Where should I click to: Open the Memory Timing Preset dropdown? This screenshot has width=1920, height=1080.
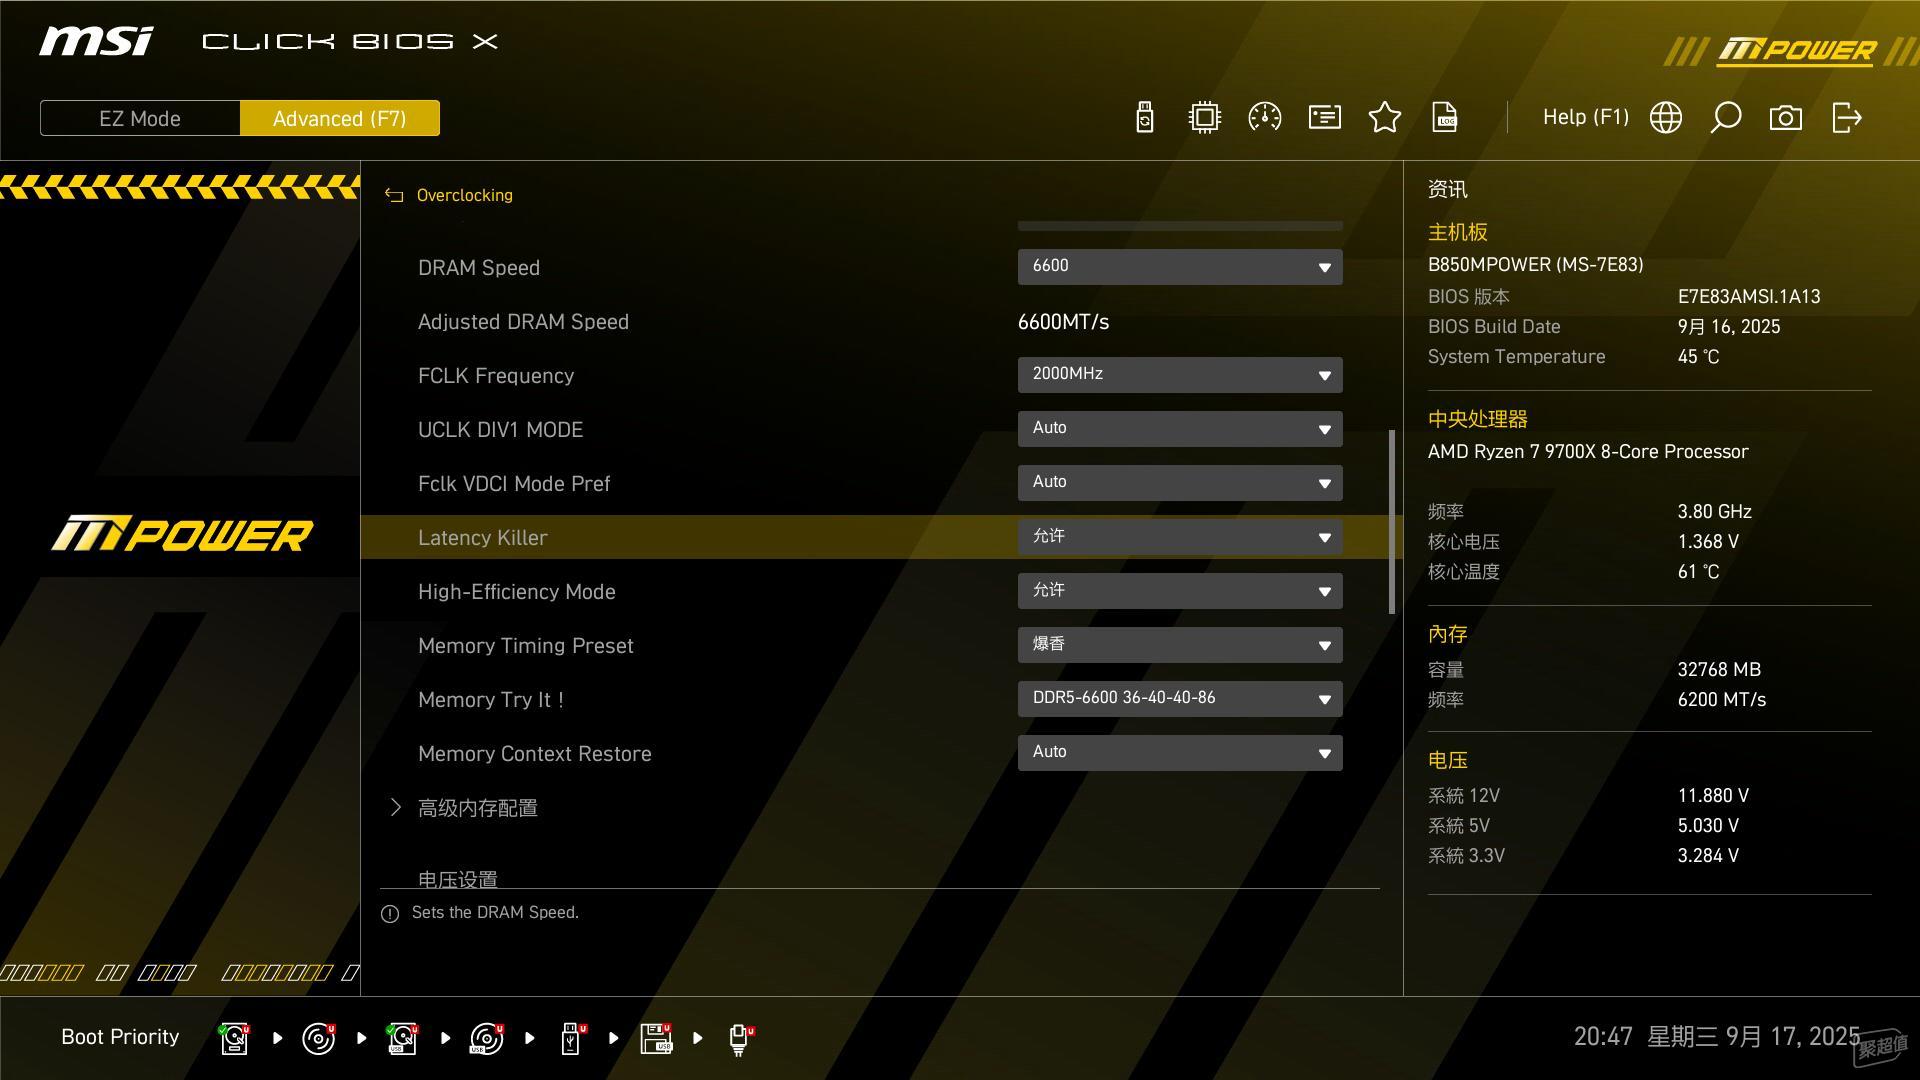[1180, 645]
